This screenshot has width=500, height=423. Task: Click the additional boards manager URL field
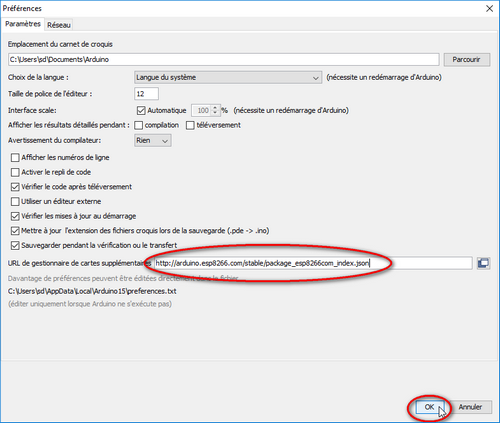coord(313,263)
